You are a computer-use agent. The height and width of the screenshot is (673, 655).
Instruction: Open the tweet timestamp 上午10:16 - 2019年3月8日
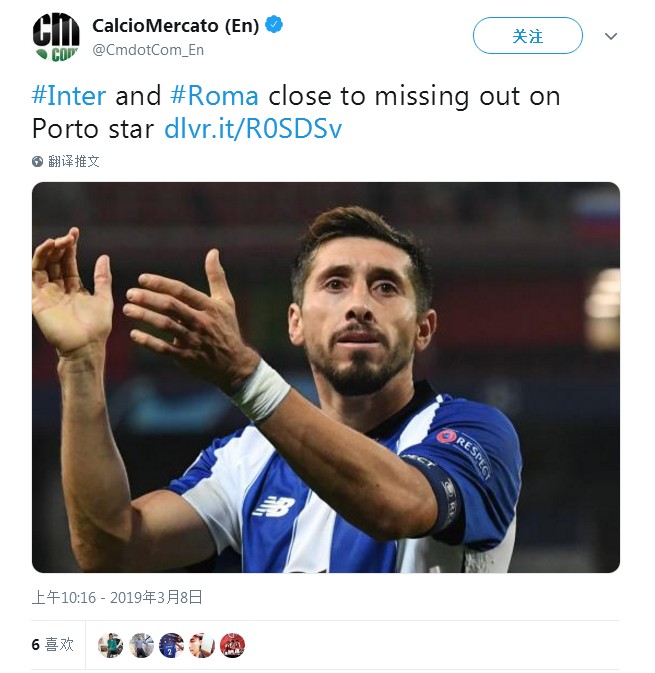[117, 597]
